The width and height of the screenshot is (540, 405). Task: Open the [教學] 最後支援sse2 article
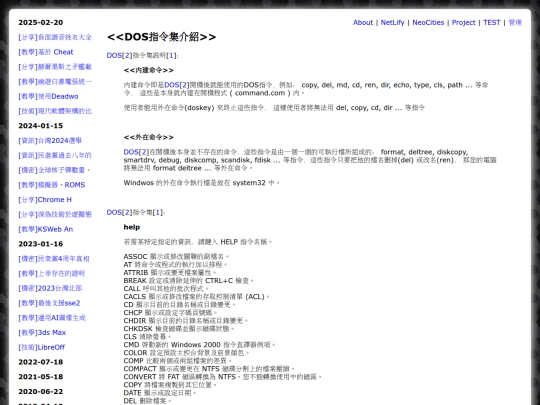point(49,303)
